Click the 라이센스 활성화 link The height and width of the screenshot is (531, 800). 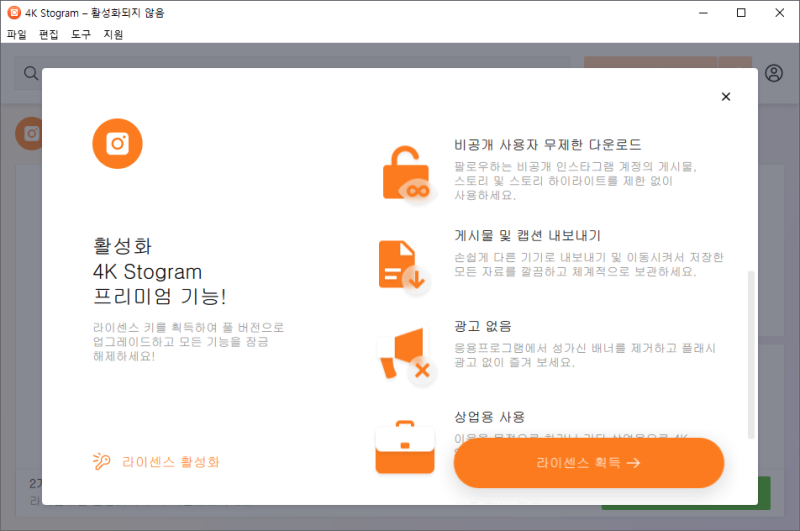click(x=170, y=462)
